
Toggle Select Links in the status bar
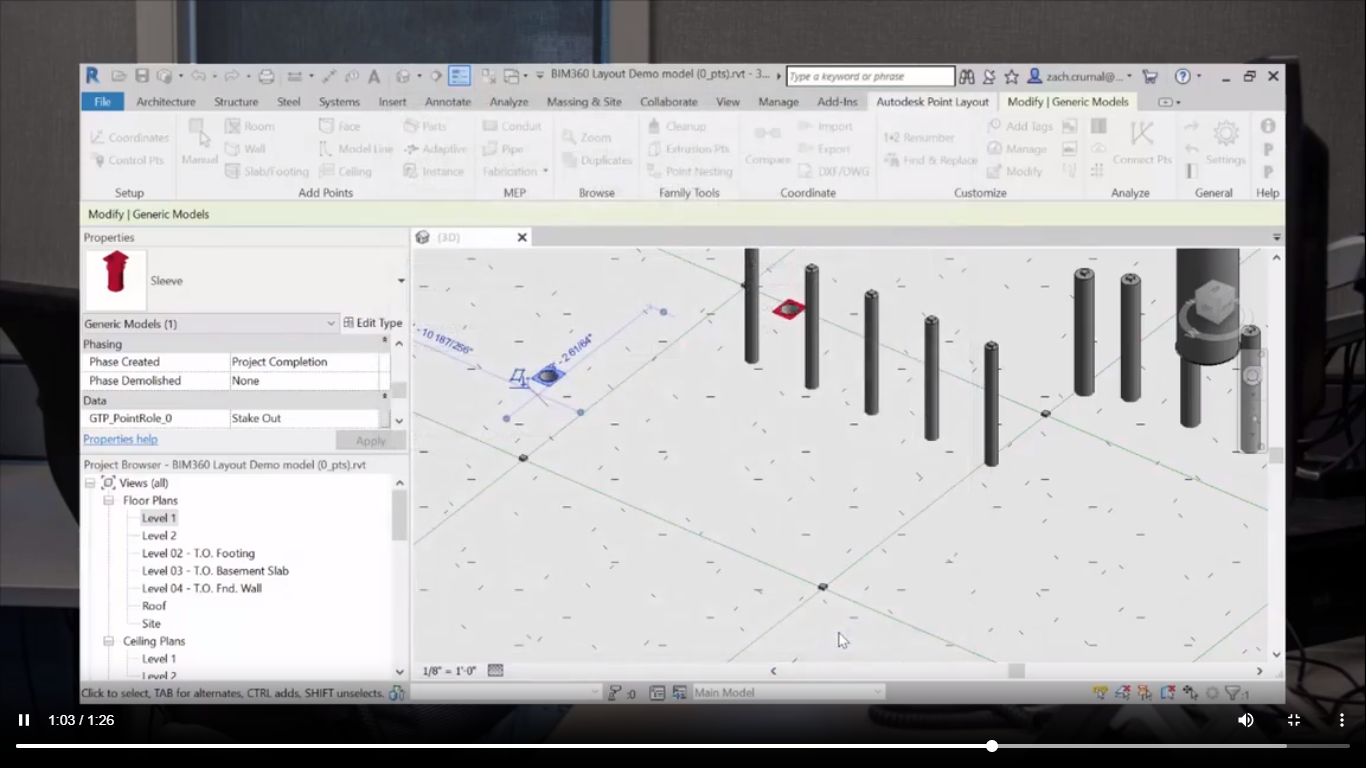[x=1101, y=692]
